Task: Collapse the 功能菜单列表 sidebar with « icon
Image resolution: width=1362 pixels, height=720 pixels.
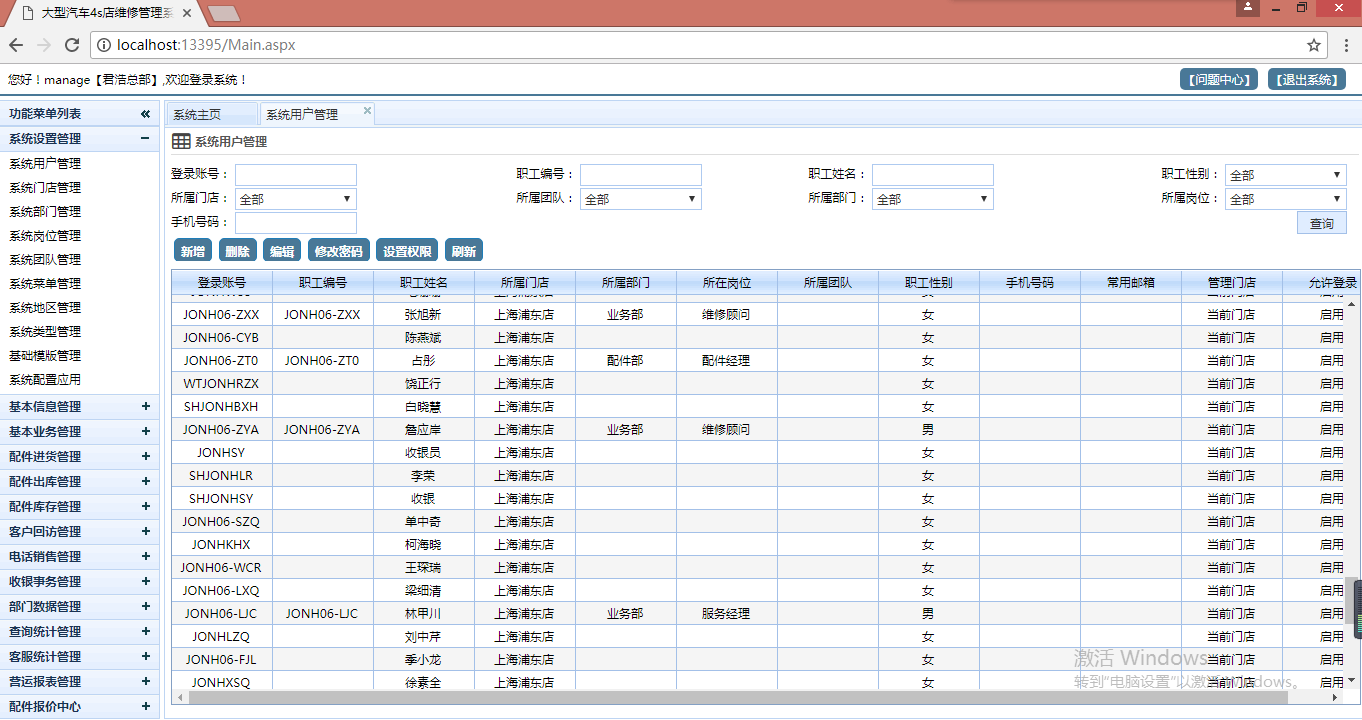Action: coord(146,113)
